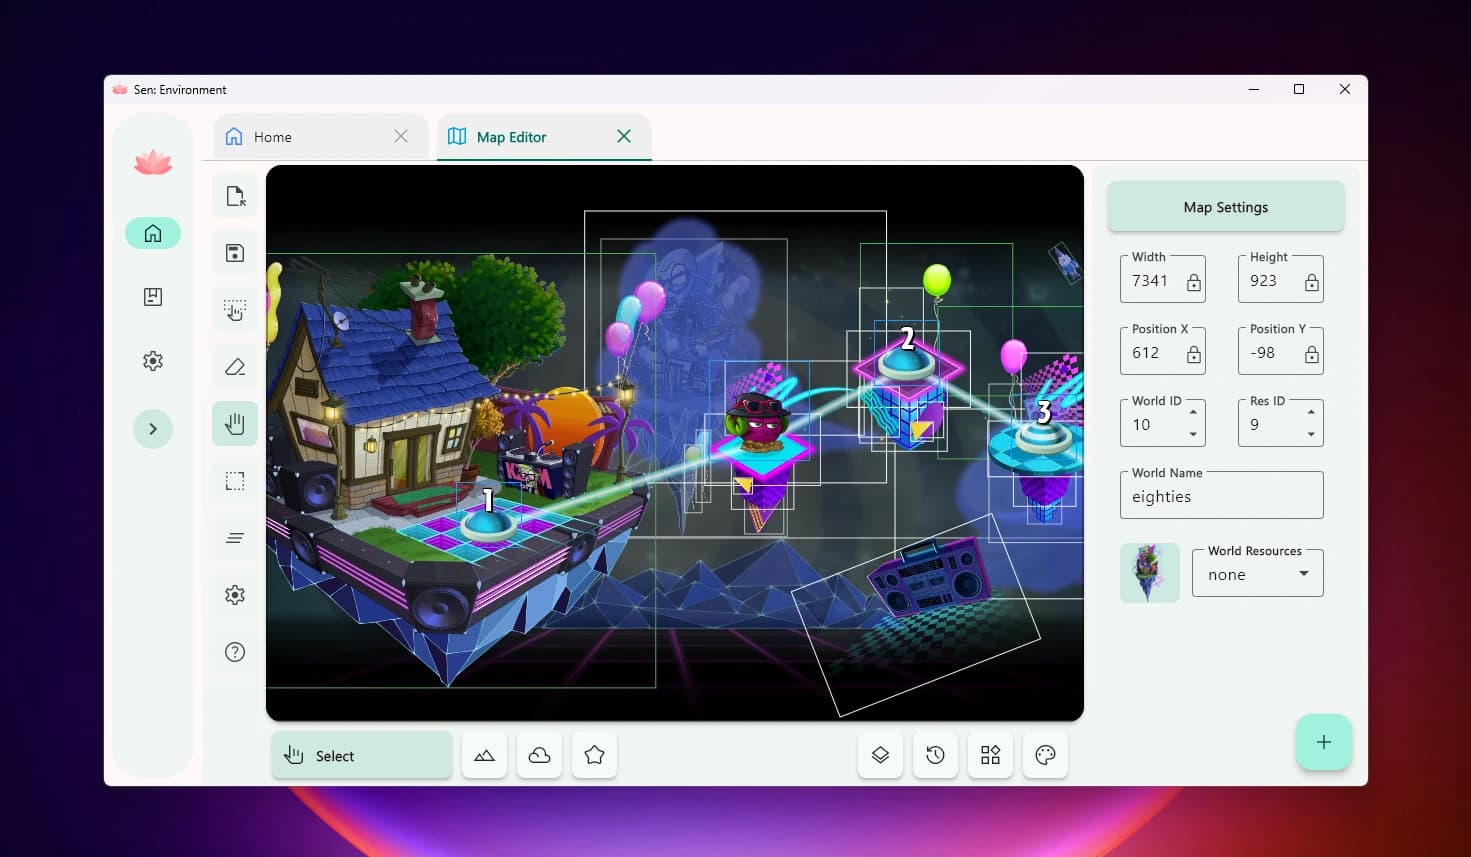This screenshot has height=857, width=1471.
Task: Toggle the Position X lock
Action: [1194, 355]
